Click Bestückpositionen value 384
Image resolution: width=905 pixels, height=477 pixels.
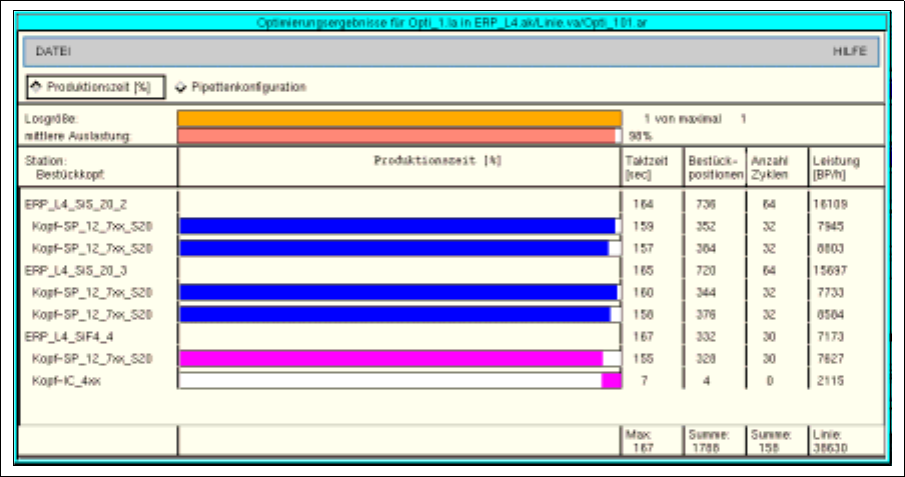(705, 248)
